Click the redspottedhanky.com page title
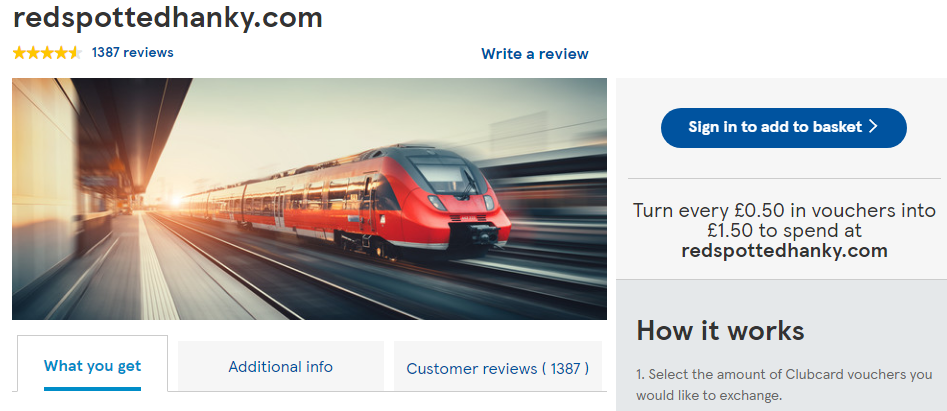Image resolution: width=947 pixels, height=411 pixels. (x=167, y=18)
